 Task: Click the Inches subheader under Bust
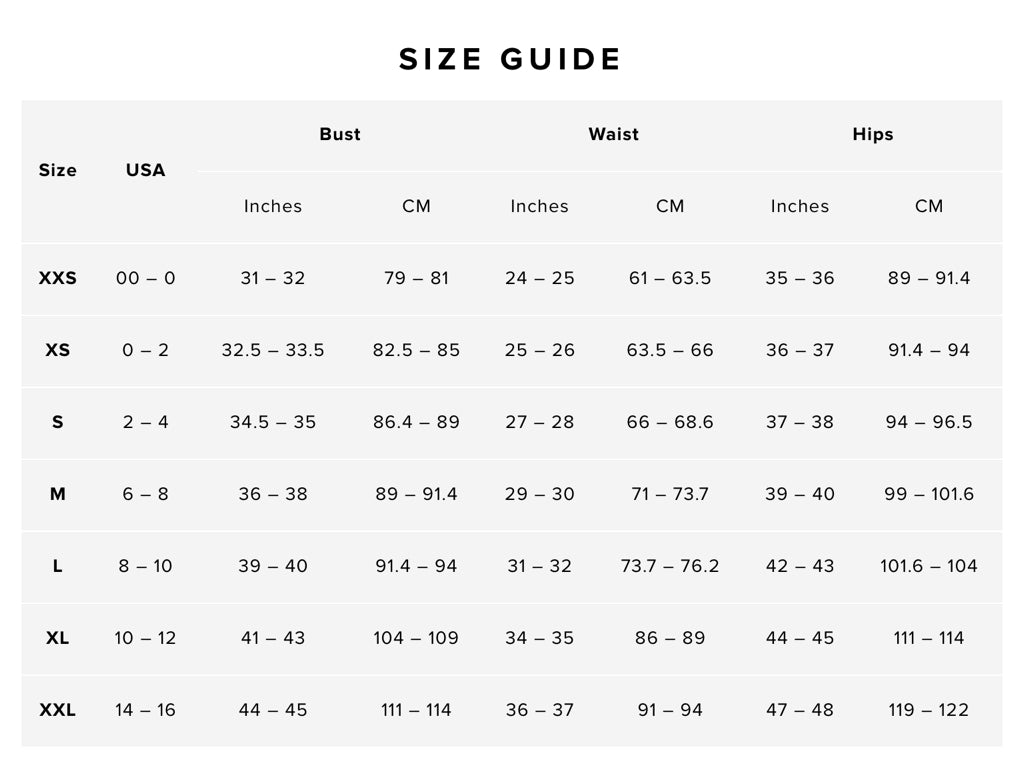tap(272, 206)
